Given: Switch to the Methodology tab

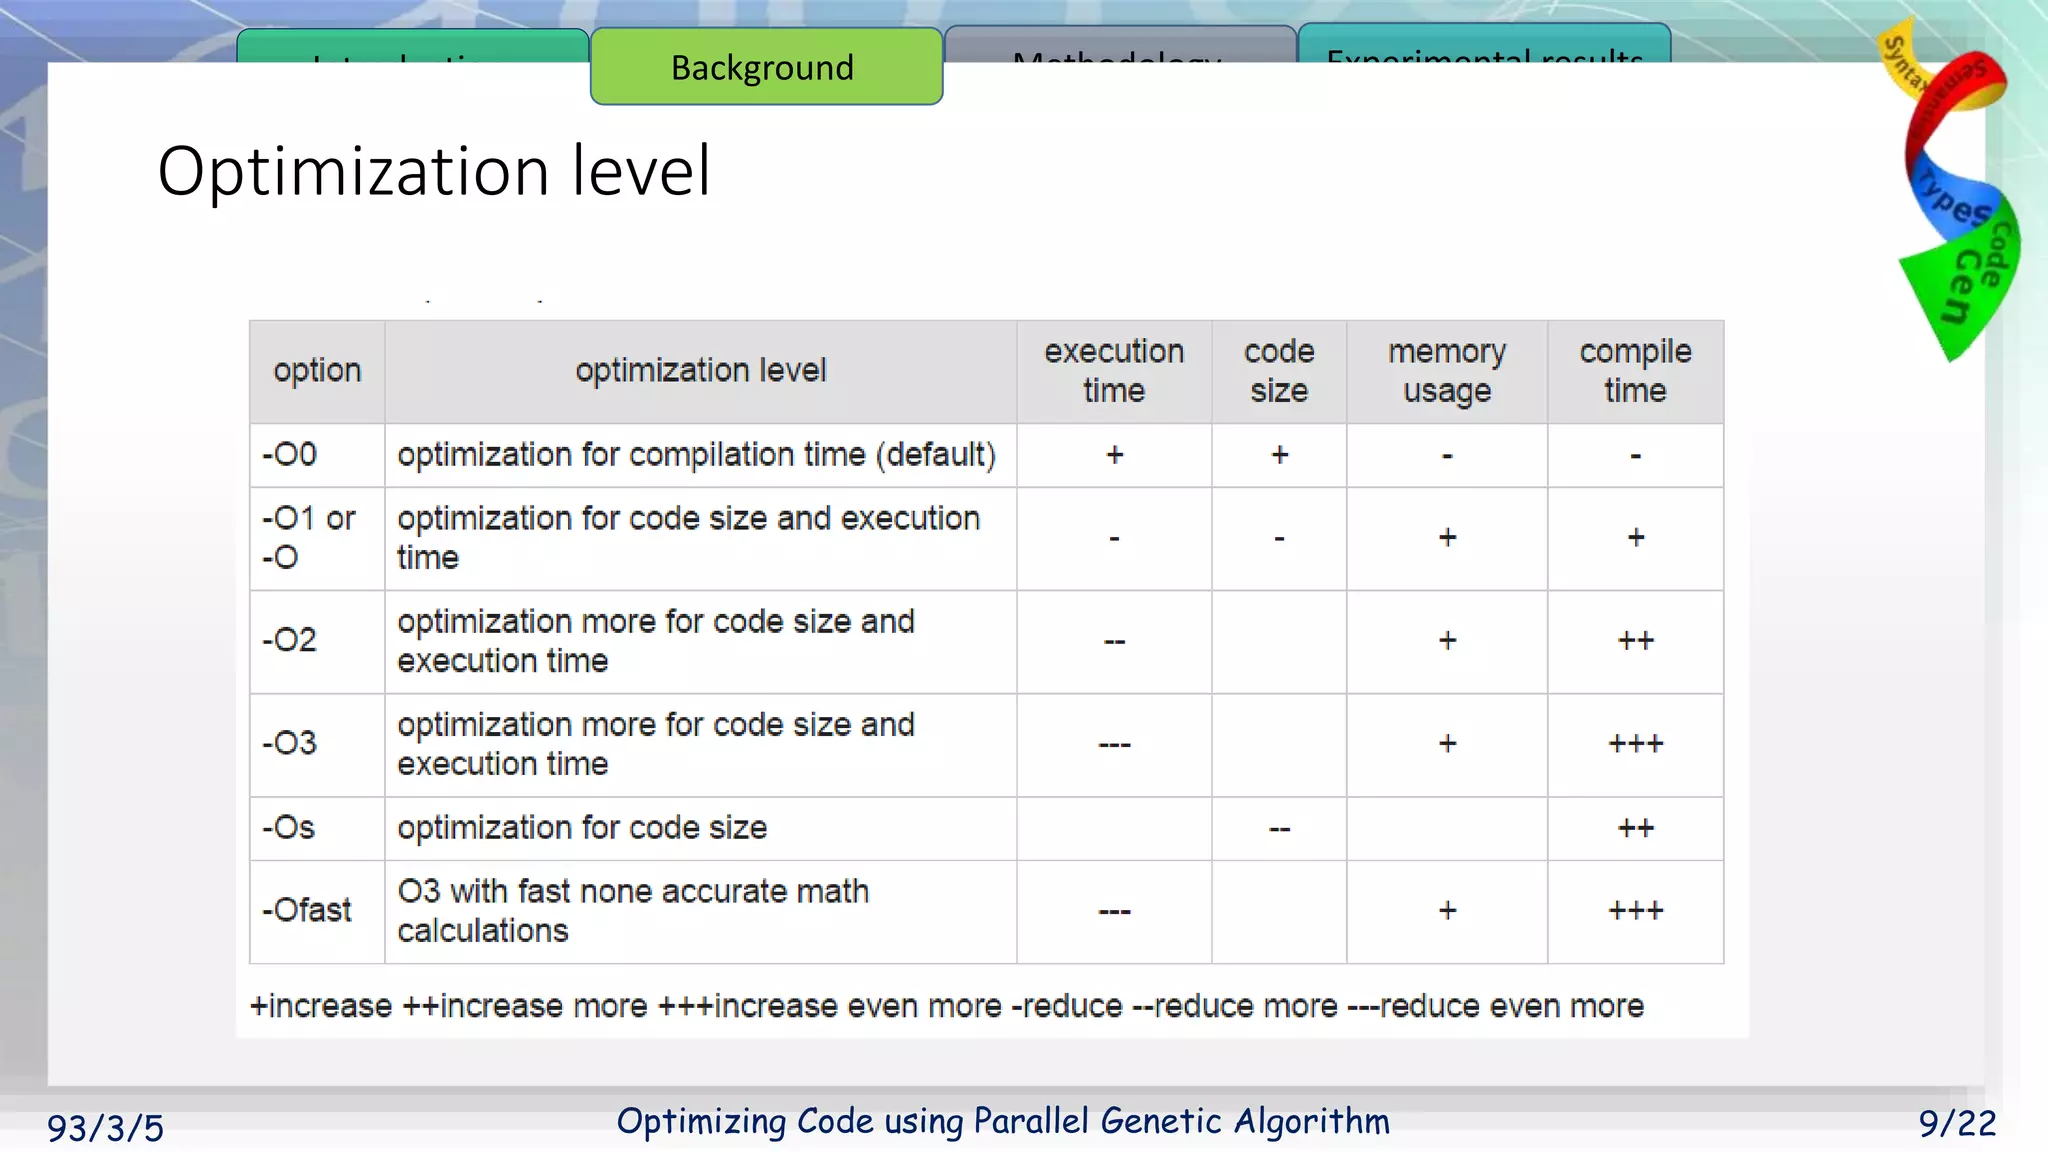Looking at the screenshot, I should 1119,46.
